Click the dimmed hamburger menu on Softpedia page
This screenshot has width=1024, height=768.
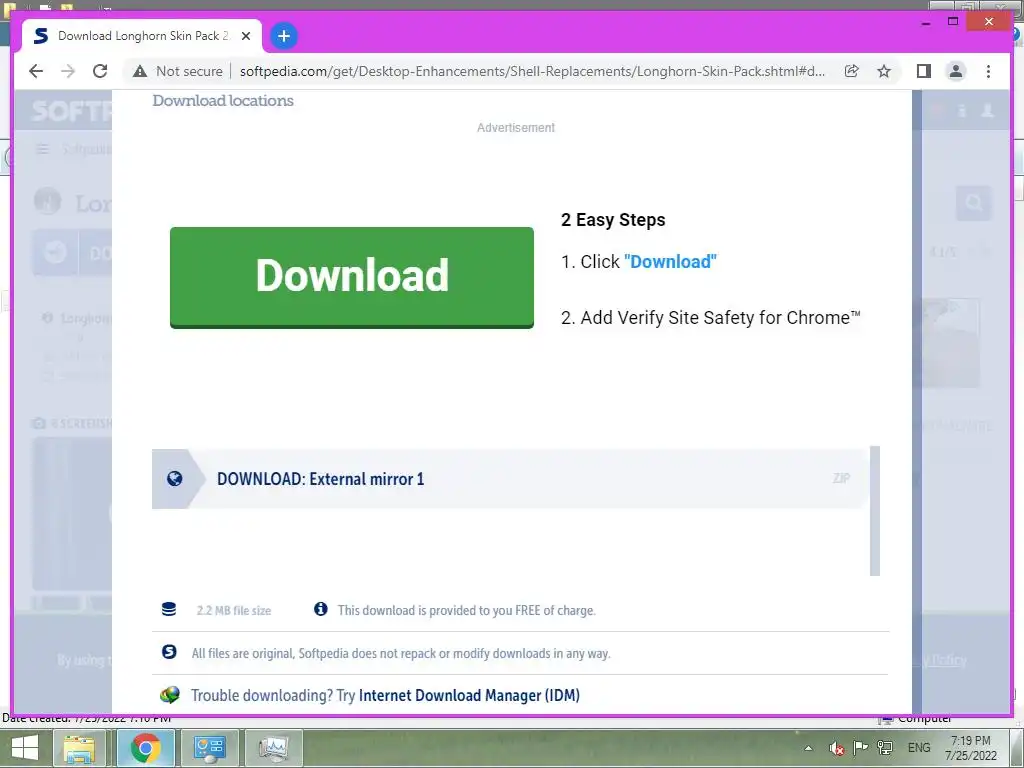point(42,150)
